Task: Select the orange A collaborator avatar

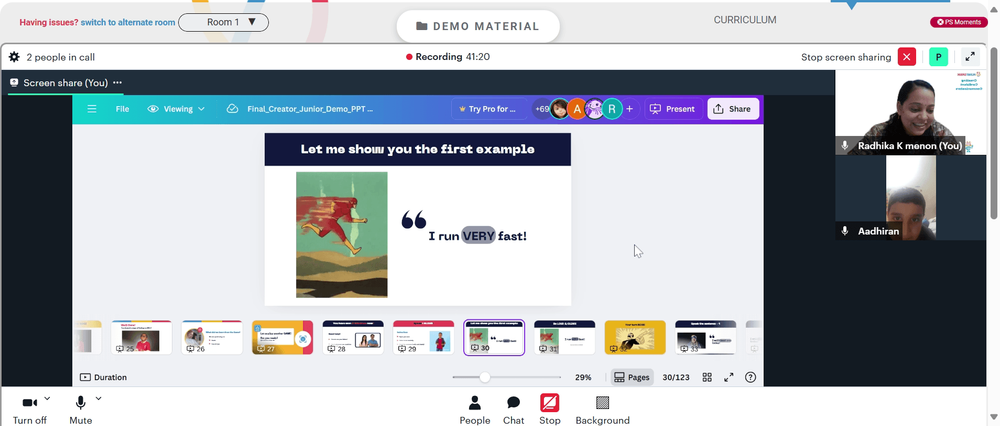Action: pos(577,109)
